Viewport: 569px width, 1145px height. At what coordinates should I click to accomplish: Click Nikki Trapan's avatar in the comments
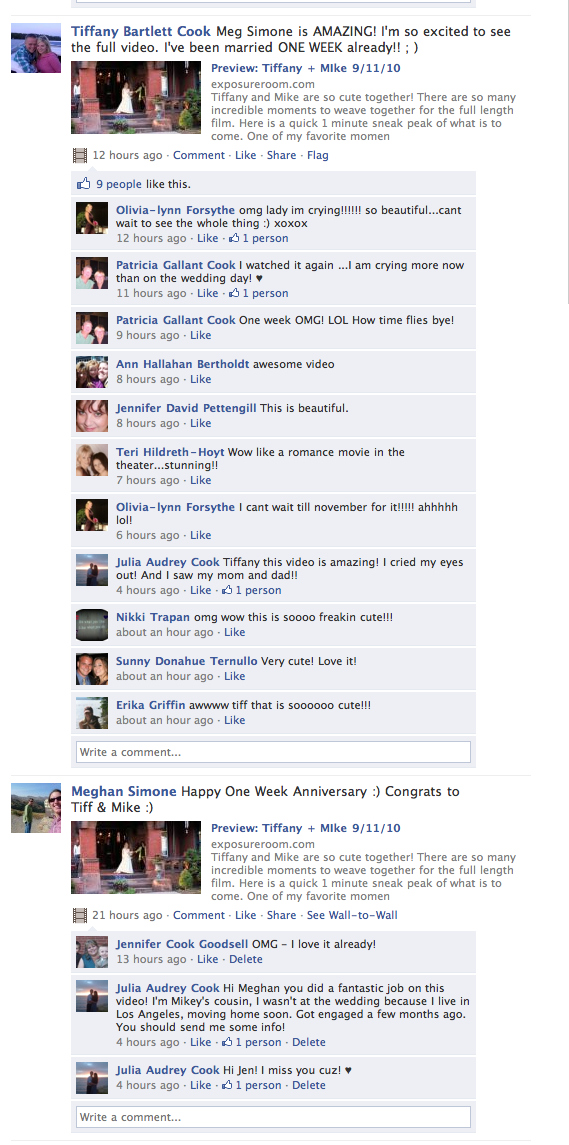point(92,625)
